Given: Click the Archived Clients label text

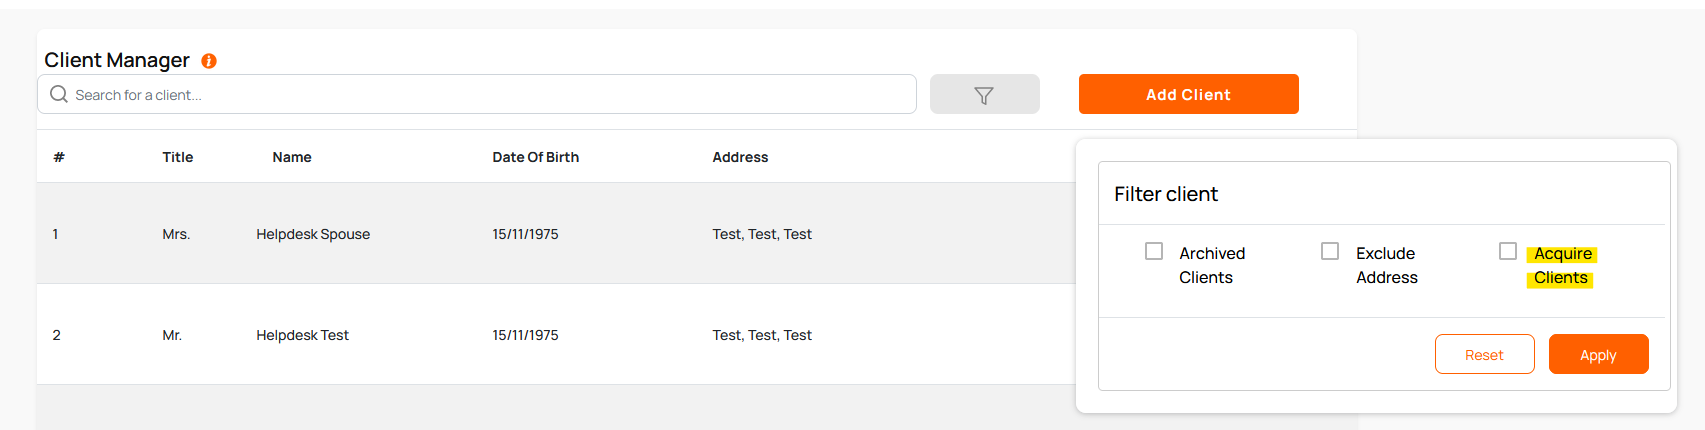Looking at the screenshot, I should coord(1211,266).
